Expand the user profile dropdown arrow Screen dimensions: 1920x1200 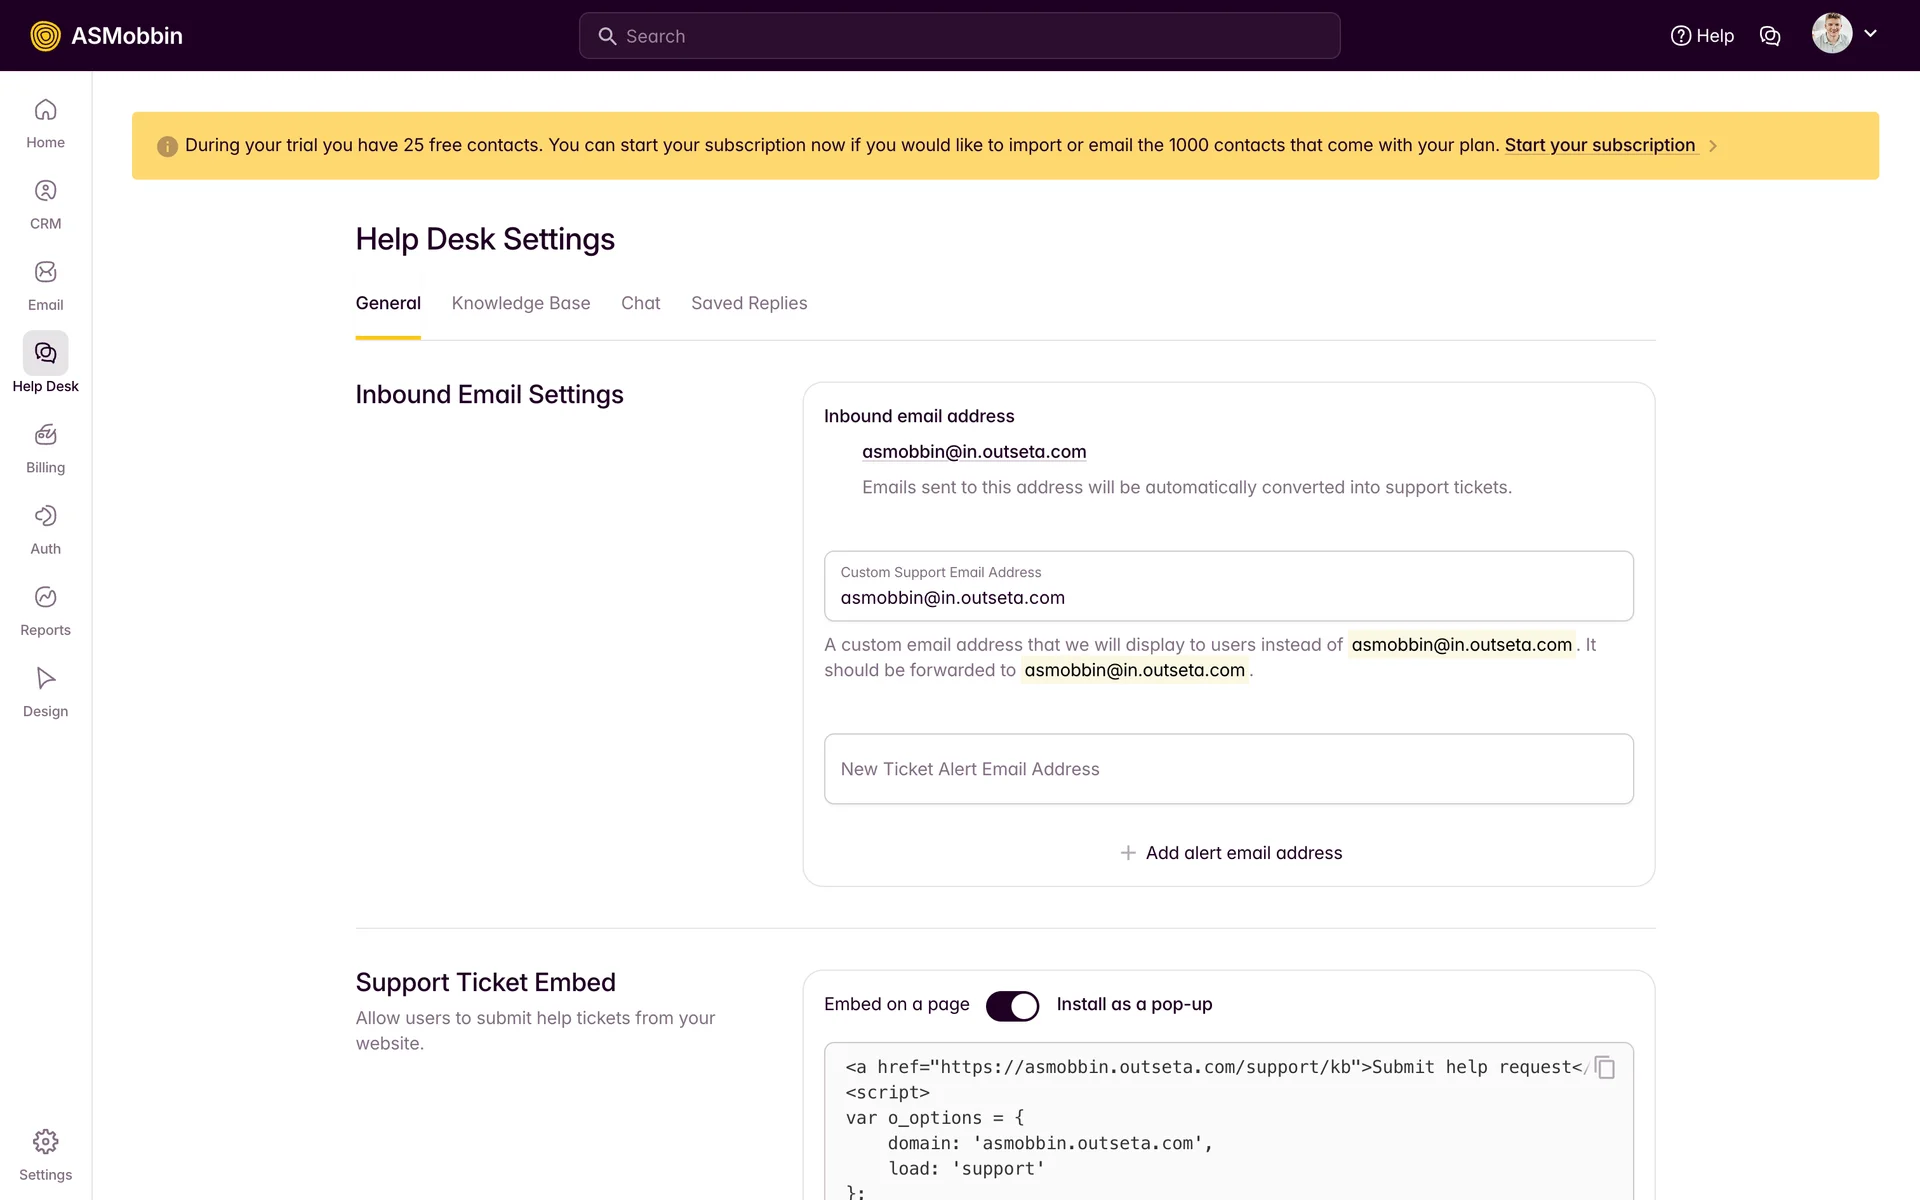pyautogui.click(x=1870, y=33)
